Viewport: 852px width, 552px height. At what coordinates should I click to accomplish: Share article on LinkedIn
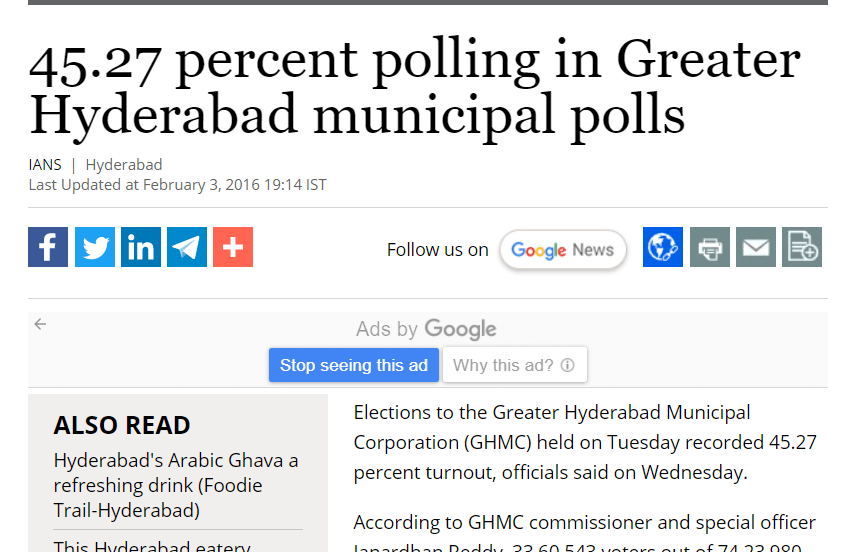tap(141, 247)
